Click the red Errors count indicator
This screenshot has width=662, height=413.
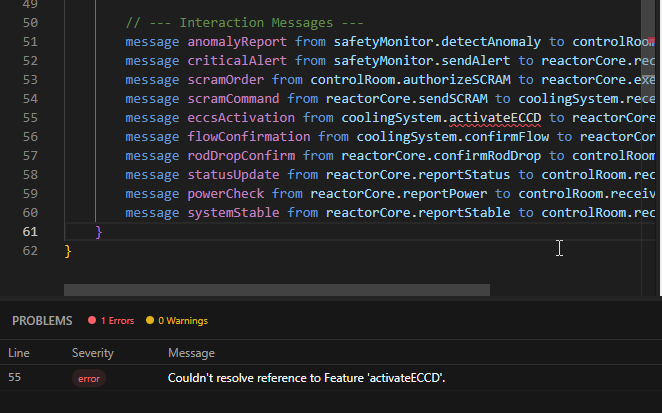(110, 321)
